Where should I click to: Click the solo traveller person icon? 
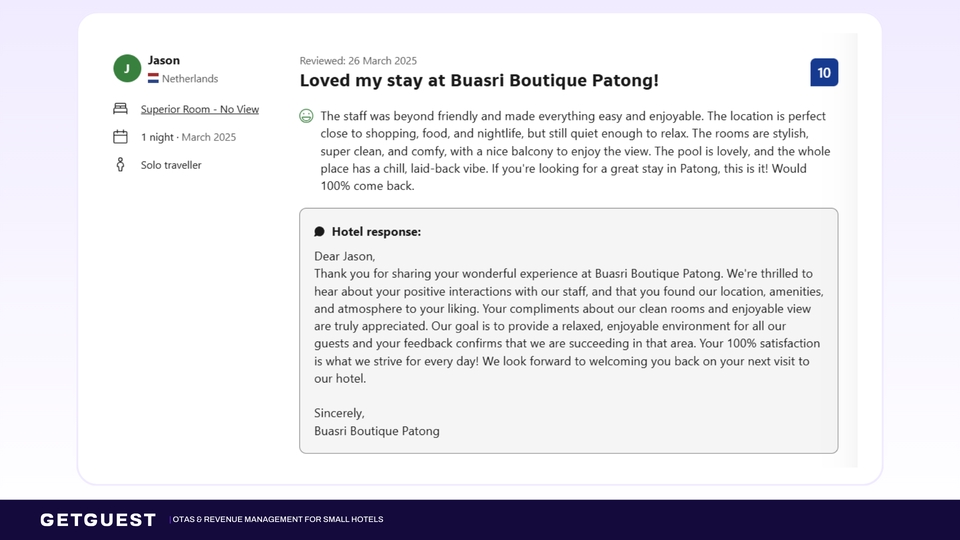(121, 164)
